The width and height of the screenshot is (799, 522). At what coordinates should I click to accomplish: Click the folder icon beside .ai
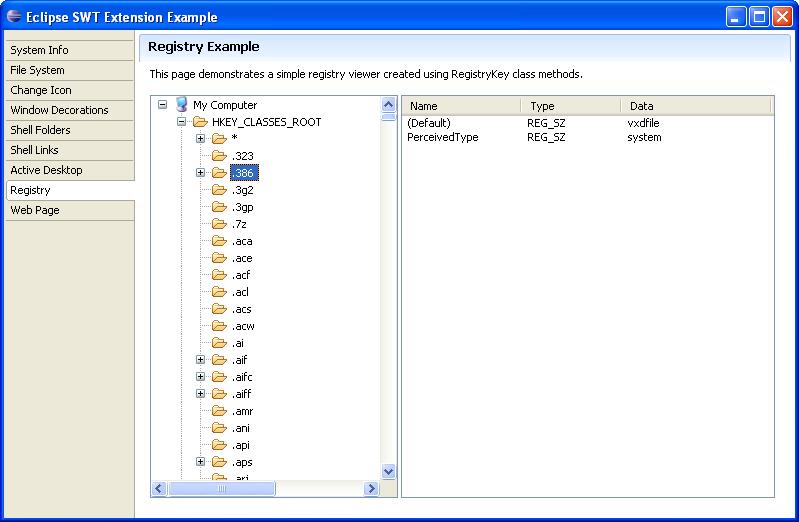coord(219,343)
